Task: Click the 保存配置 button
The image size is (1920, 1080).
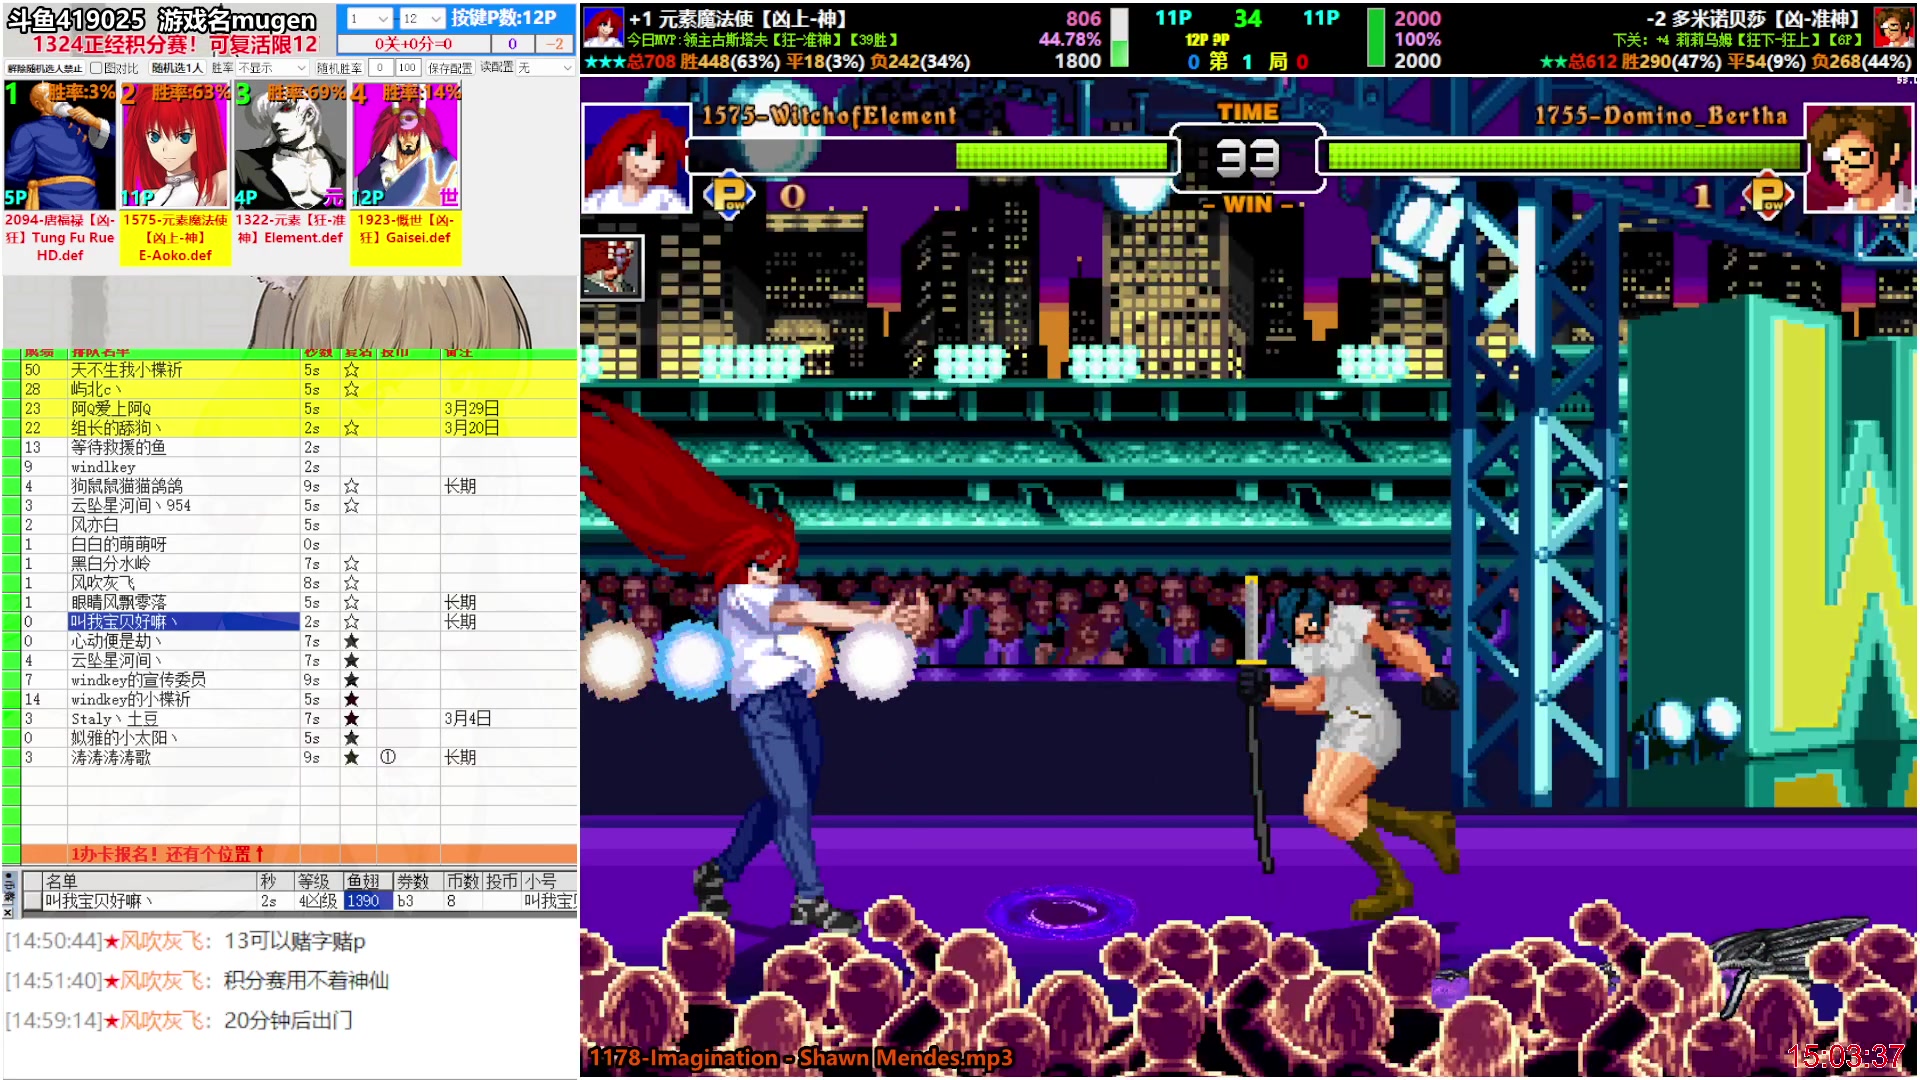Action: pos(450,68)
